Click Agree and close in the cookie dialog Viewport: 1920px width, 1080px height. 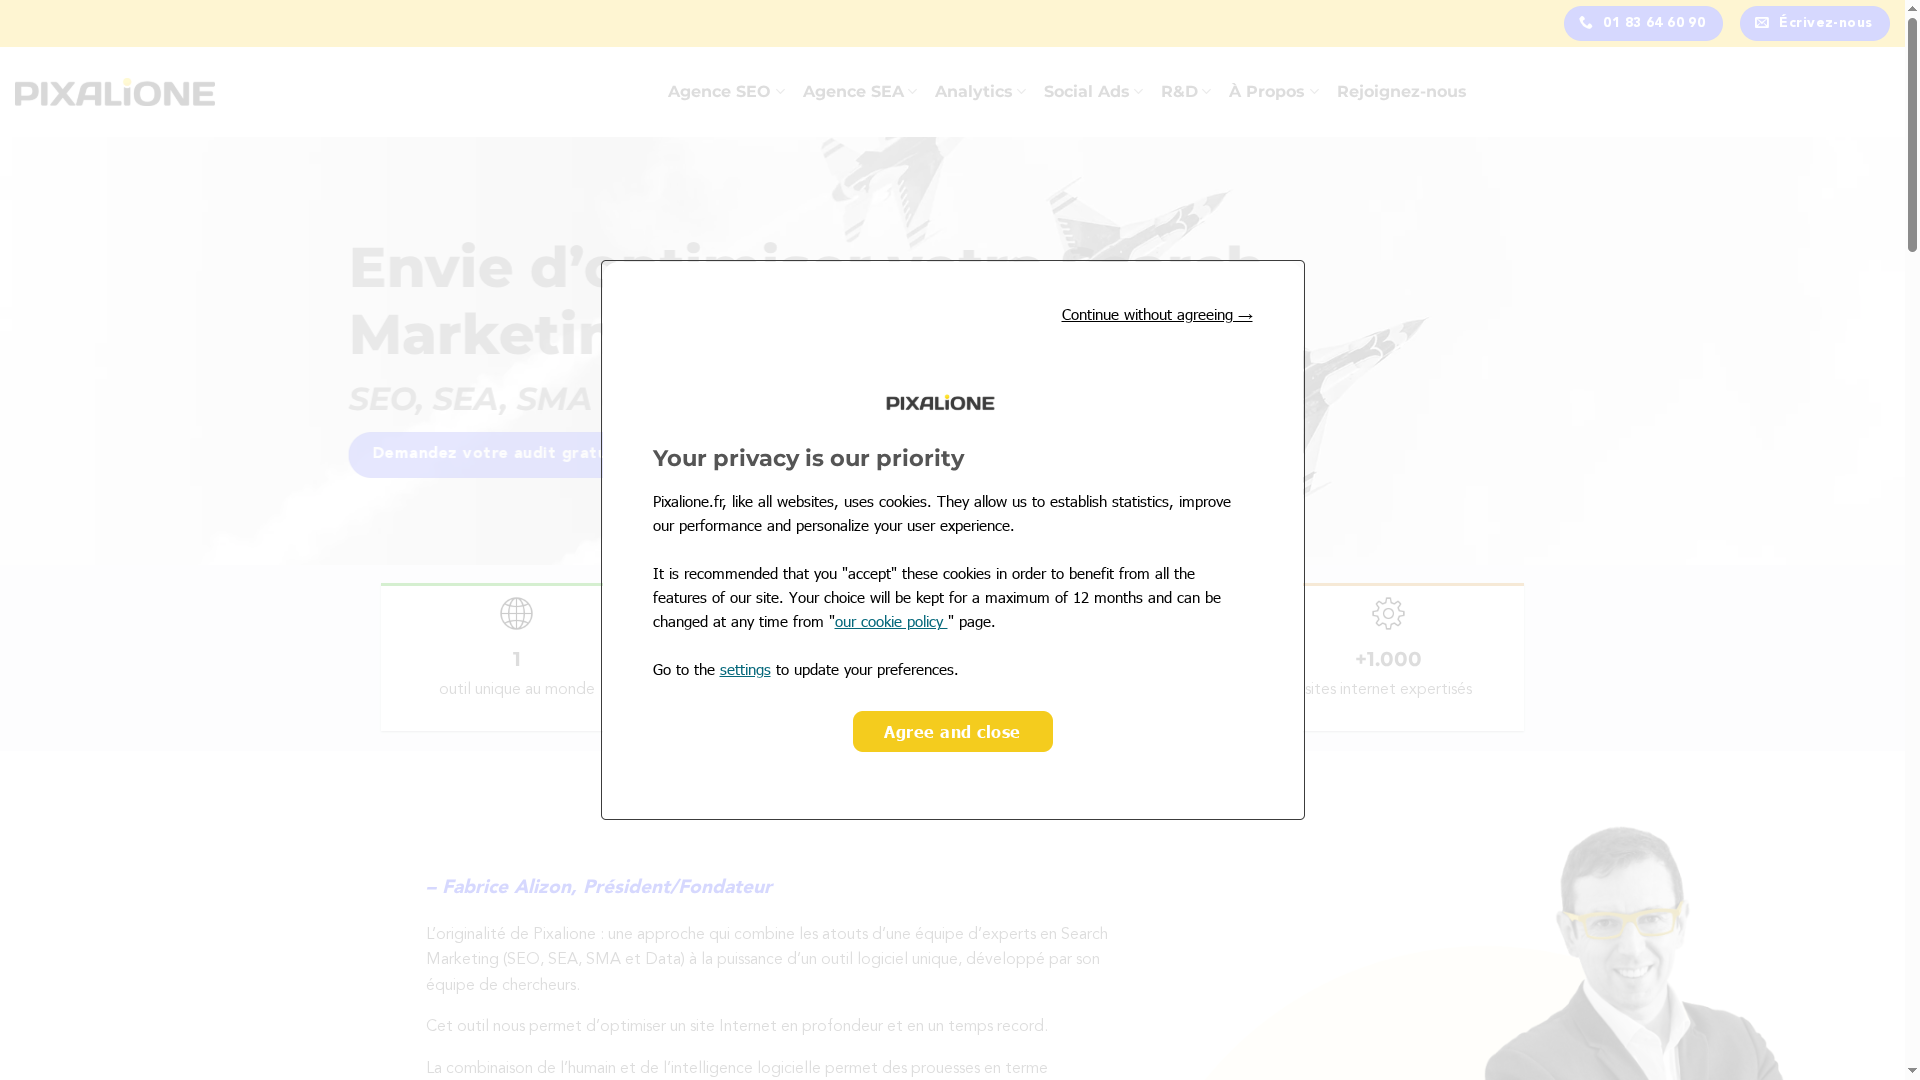click(x=952, y=731)
